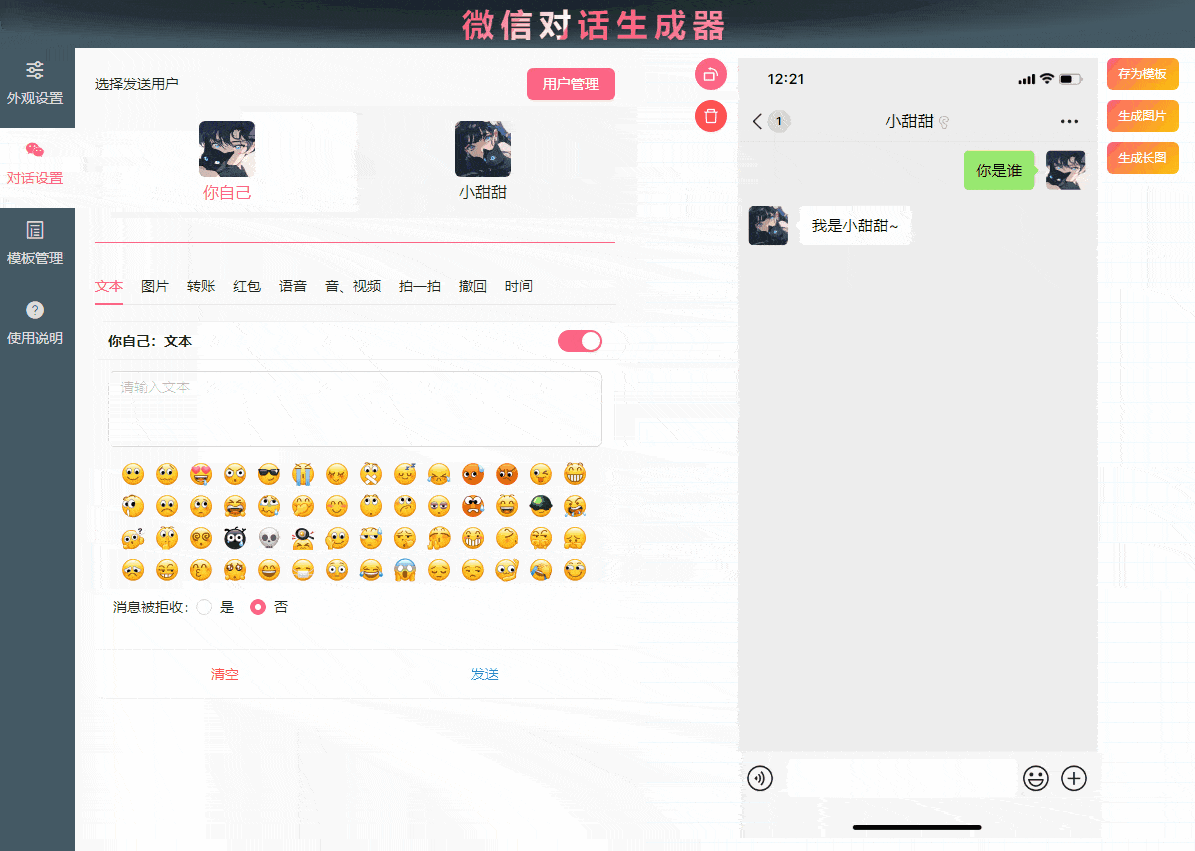The width and height of the screenshot is (1195, 851).
Task: Click the phone preview message input field
Action: click(x=902, y=778)
